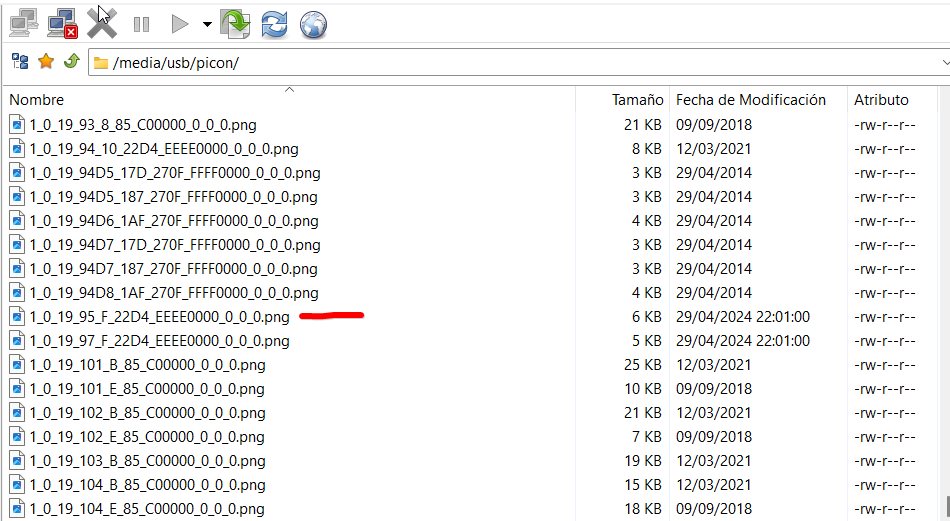Image resolution: width=950 pixels, height=521 pixels.
Task: Open bookmarks with the star icon
Action: [x=45, y=62]
